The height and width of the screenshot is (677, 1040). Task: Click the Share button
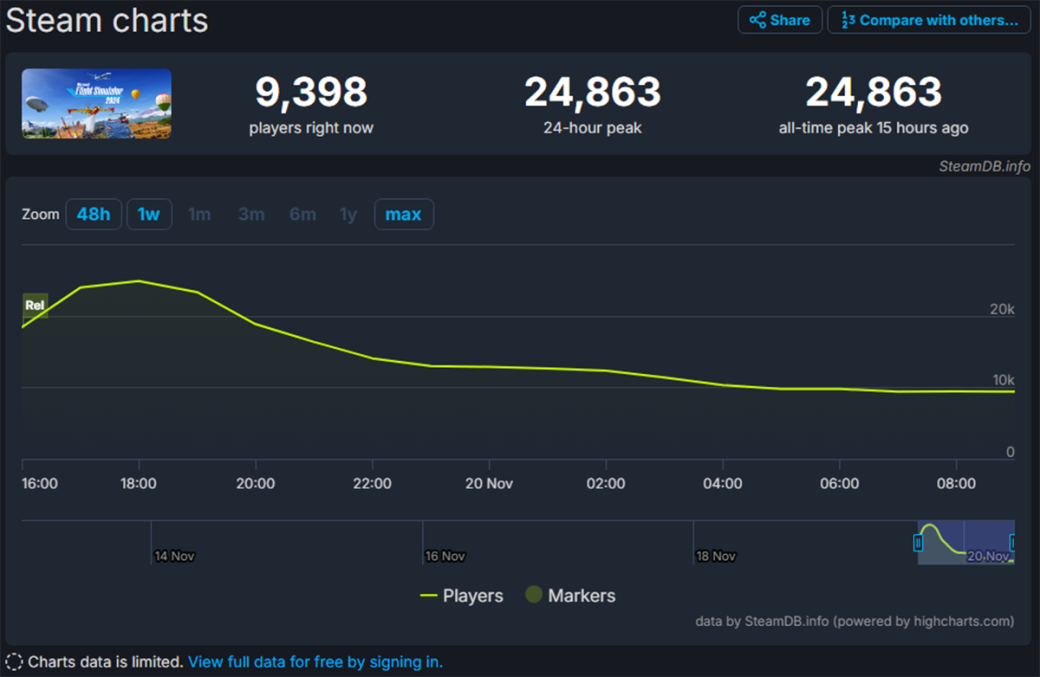coord(780,20)
